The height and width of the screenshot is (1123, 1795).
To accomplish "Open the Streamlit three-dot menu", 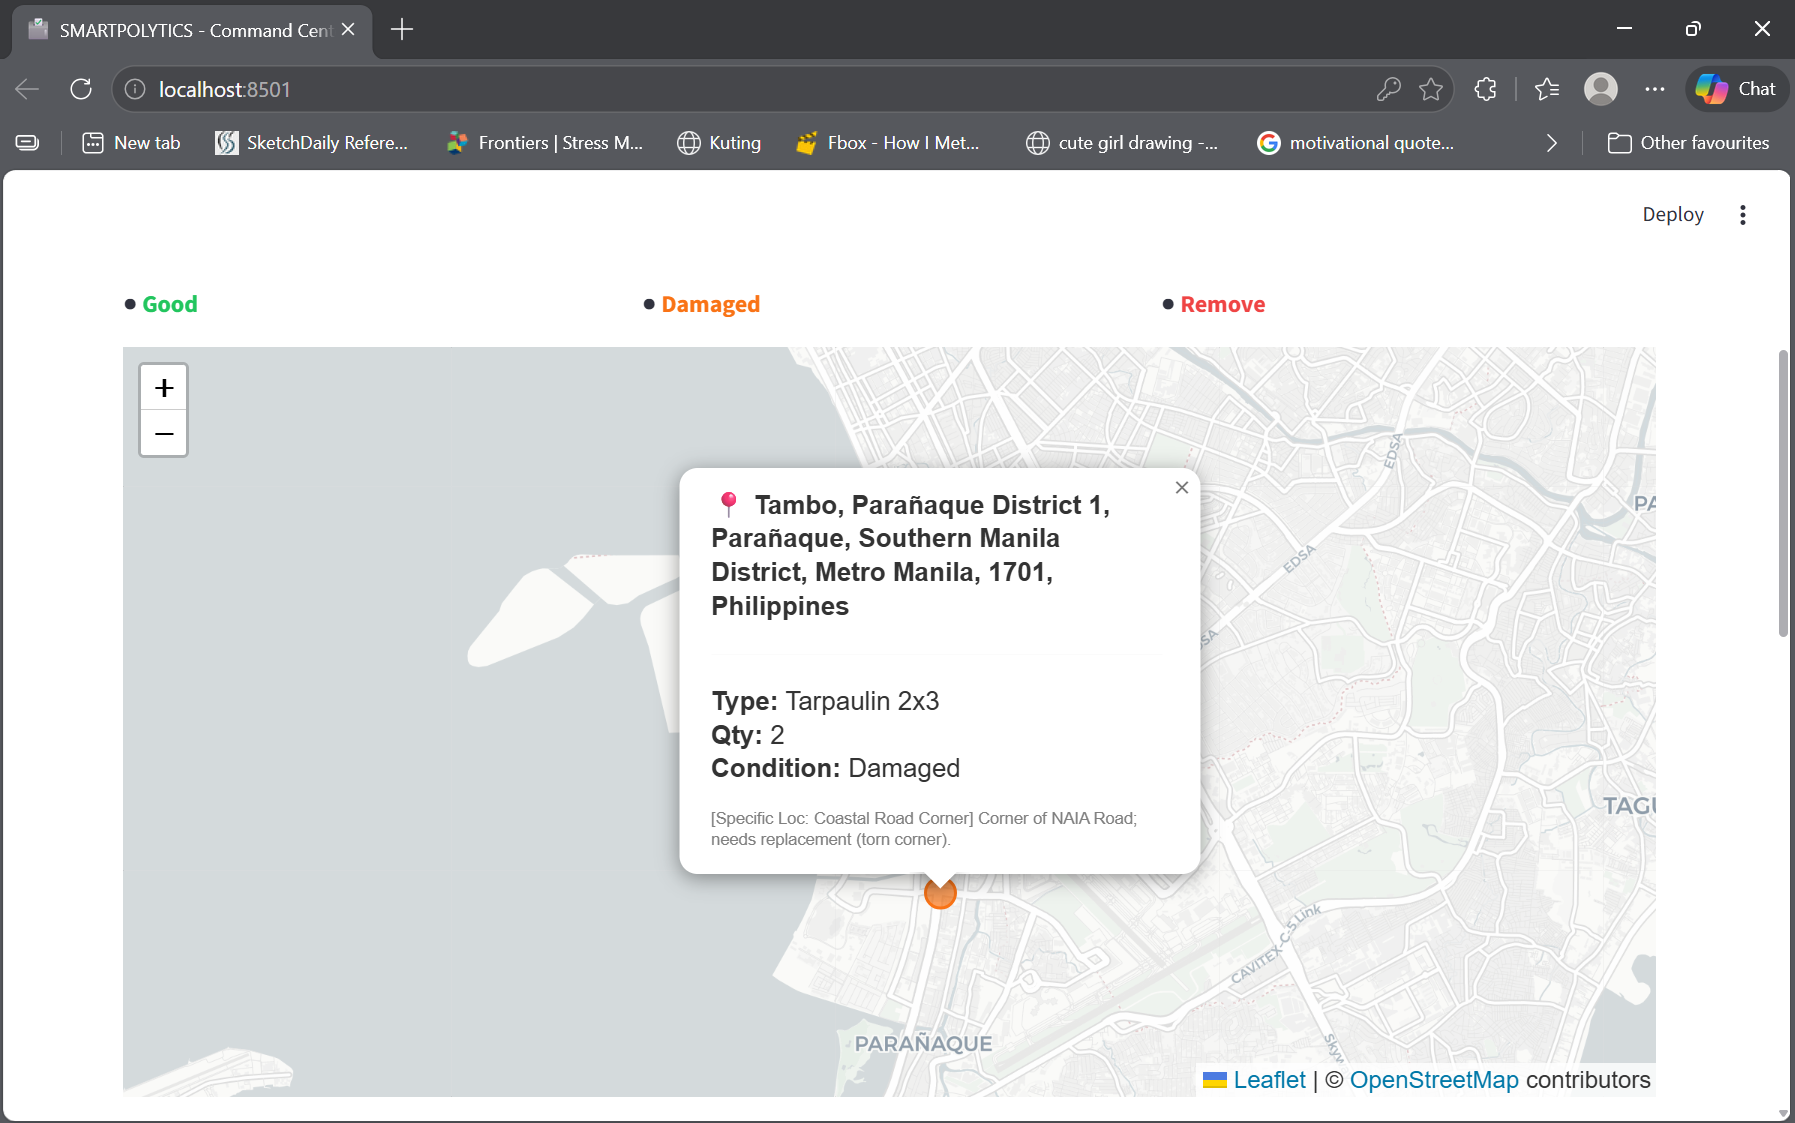I will tap(1742, 215).
